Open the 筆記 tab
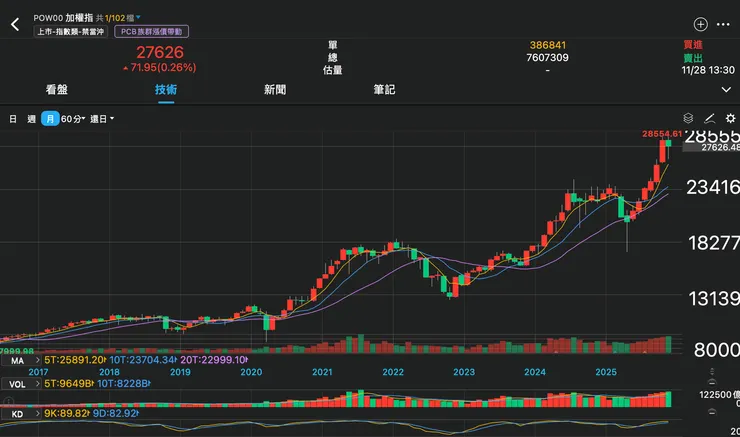Viewport: 740px width, 437px height. click(384, 90)
